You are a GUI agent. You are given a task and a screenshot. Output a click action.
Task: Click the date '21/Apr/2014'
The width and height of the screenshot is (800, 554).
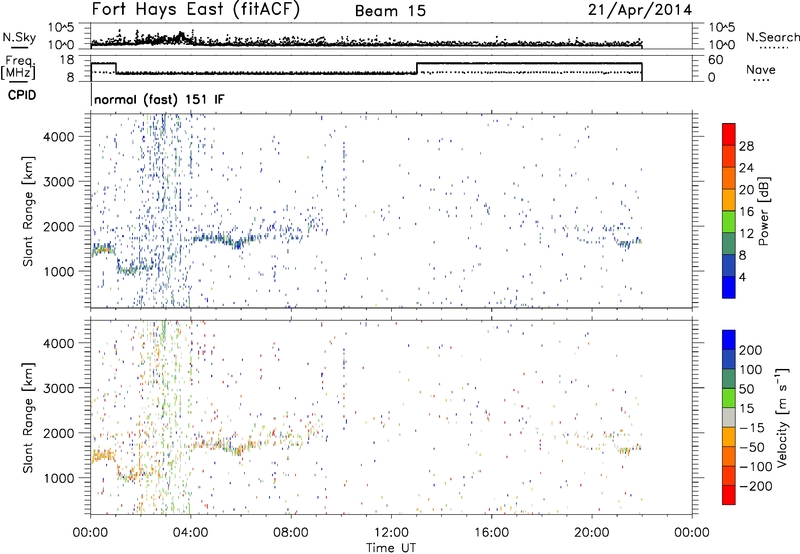(640, 10)
